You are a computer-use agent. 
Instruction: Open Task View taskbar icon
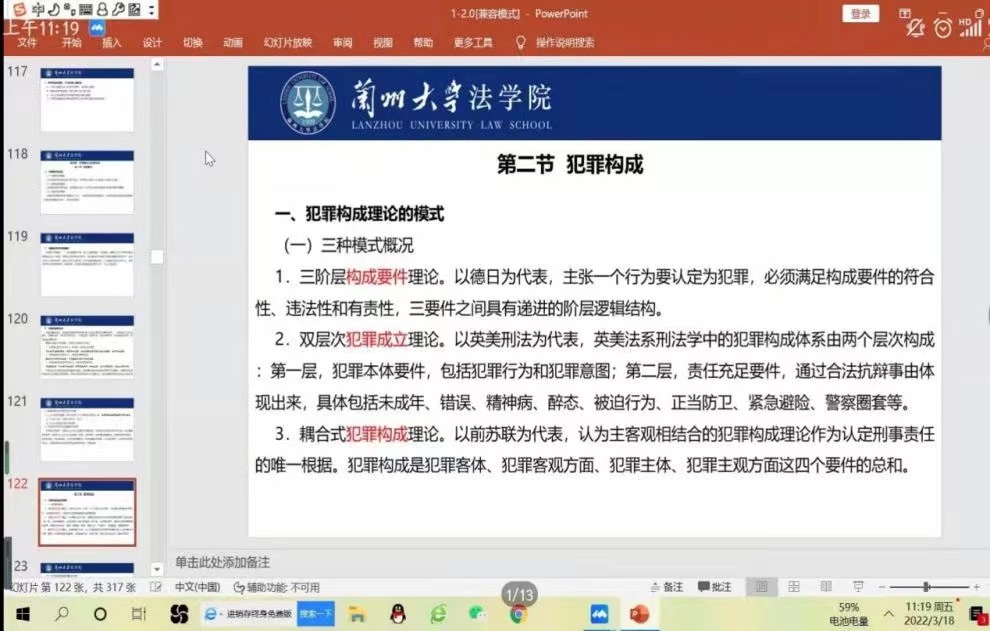pyautogui.click(x=139, y=613)
